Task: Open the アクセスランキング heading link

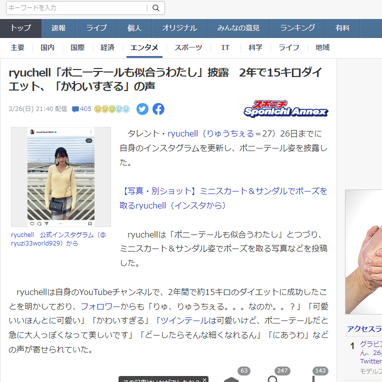Action: point(364,329)
